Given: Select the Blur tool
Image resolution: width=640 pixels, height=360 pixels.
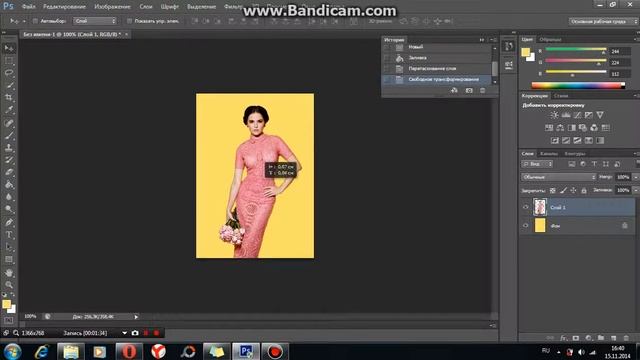Looking at the screenshot, I should coord(9,197).
